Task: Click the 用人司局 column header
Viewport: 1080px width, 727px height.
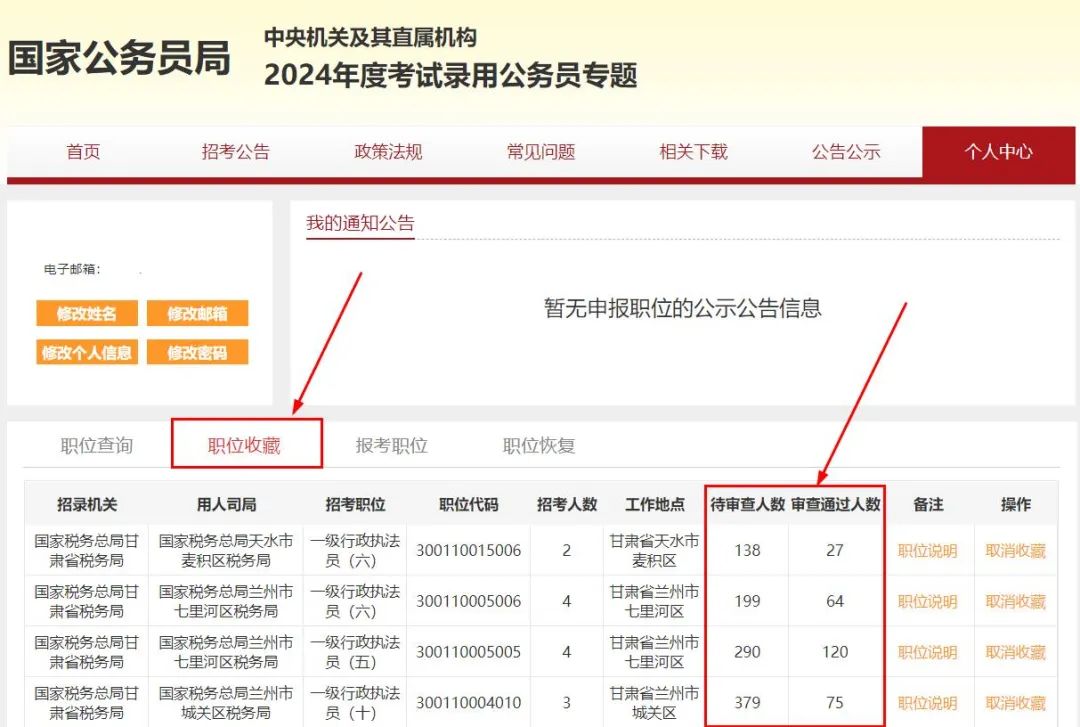Action: (x=226, y=504)
